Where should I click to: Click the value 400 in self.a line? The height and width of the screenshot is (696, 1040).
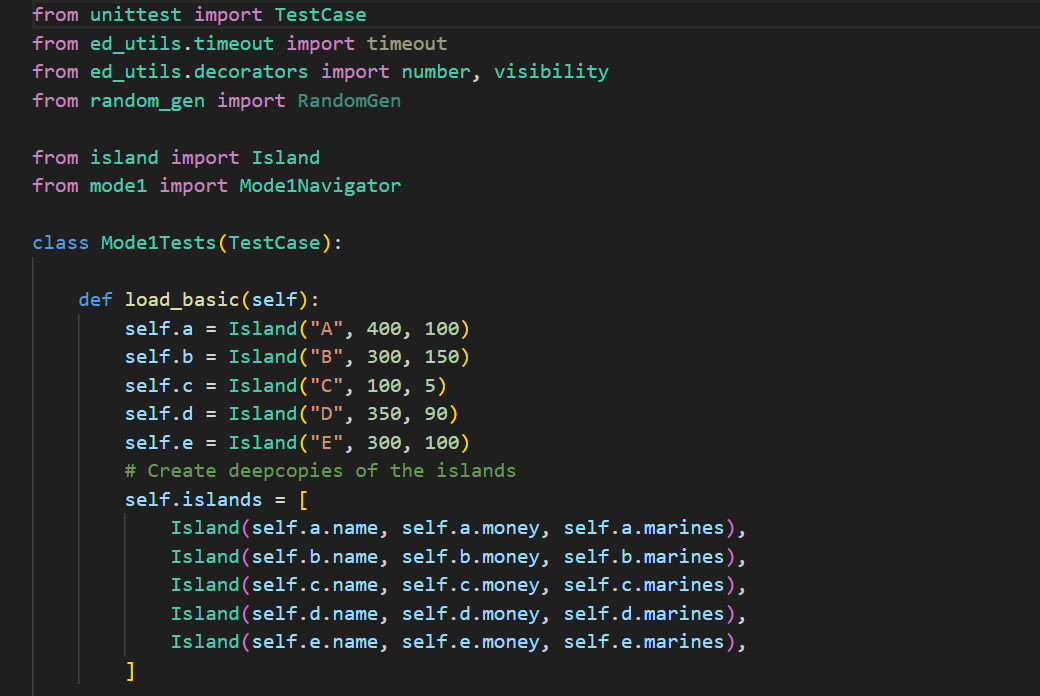pos(384,329)
